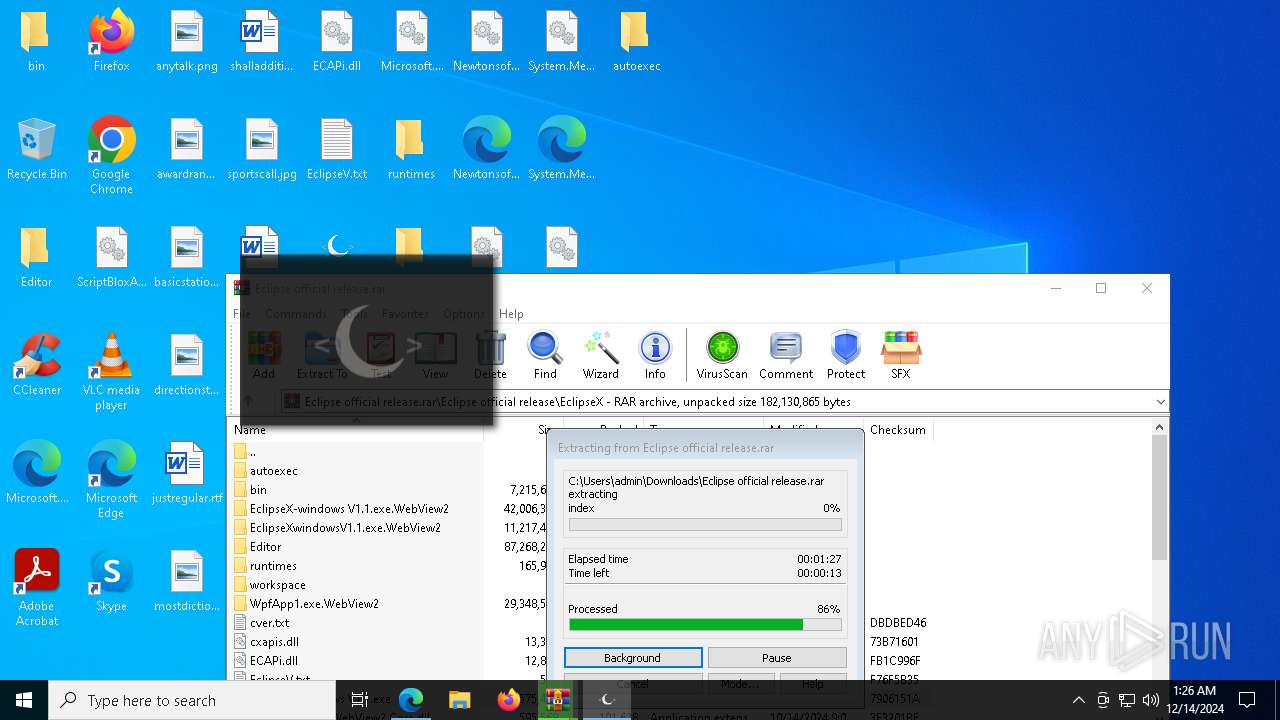Select the VLC media player icon
The height and width of the screenshot is (720, 1280).
coord(111,372)
